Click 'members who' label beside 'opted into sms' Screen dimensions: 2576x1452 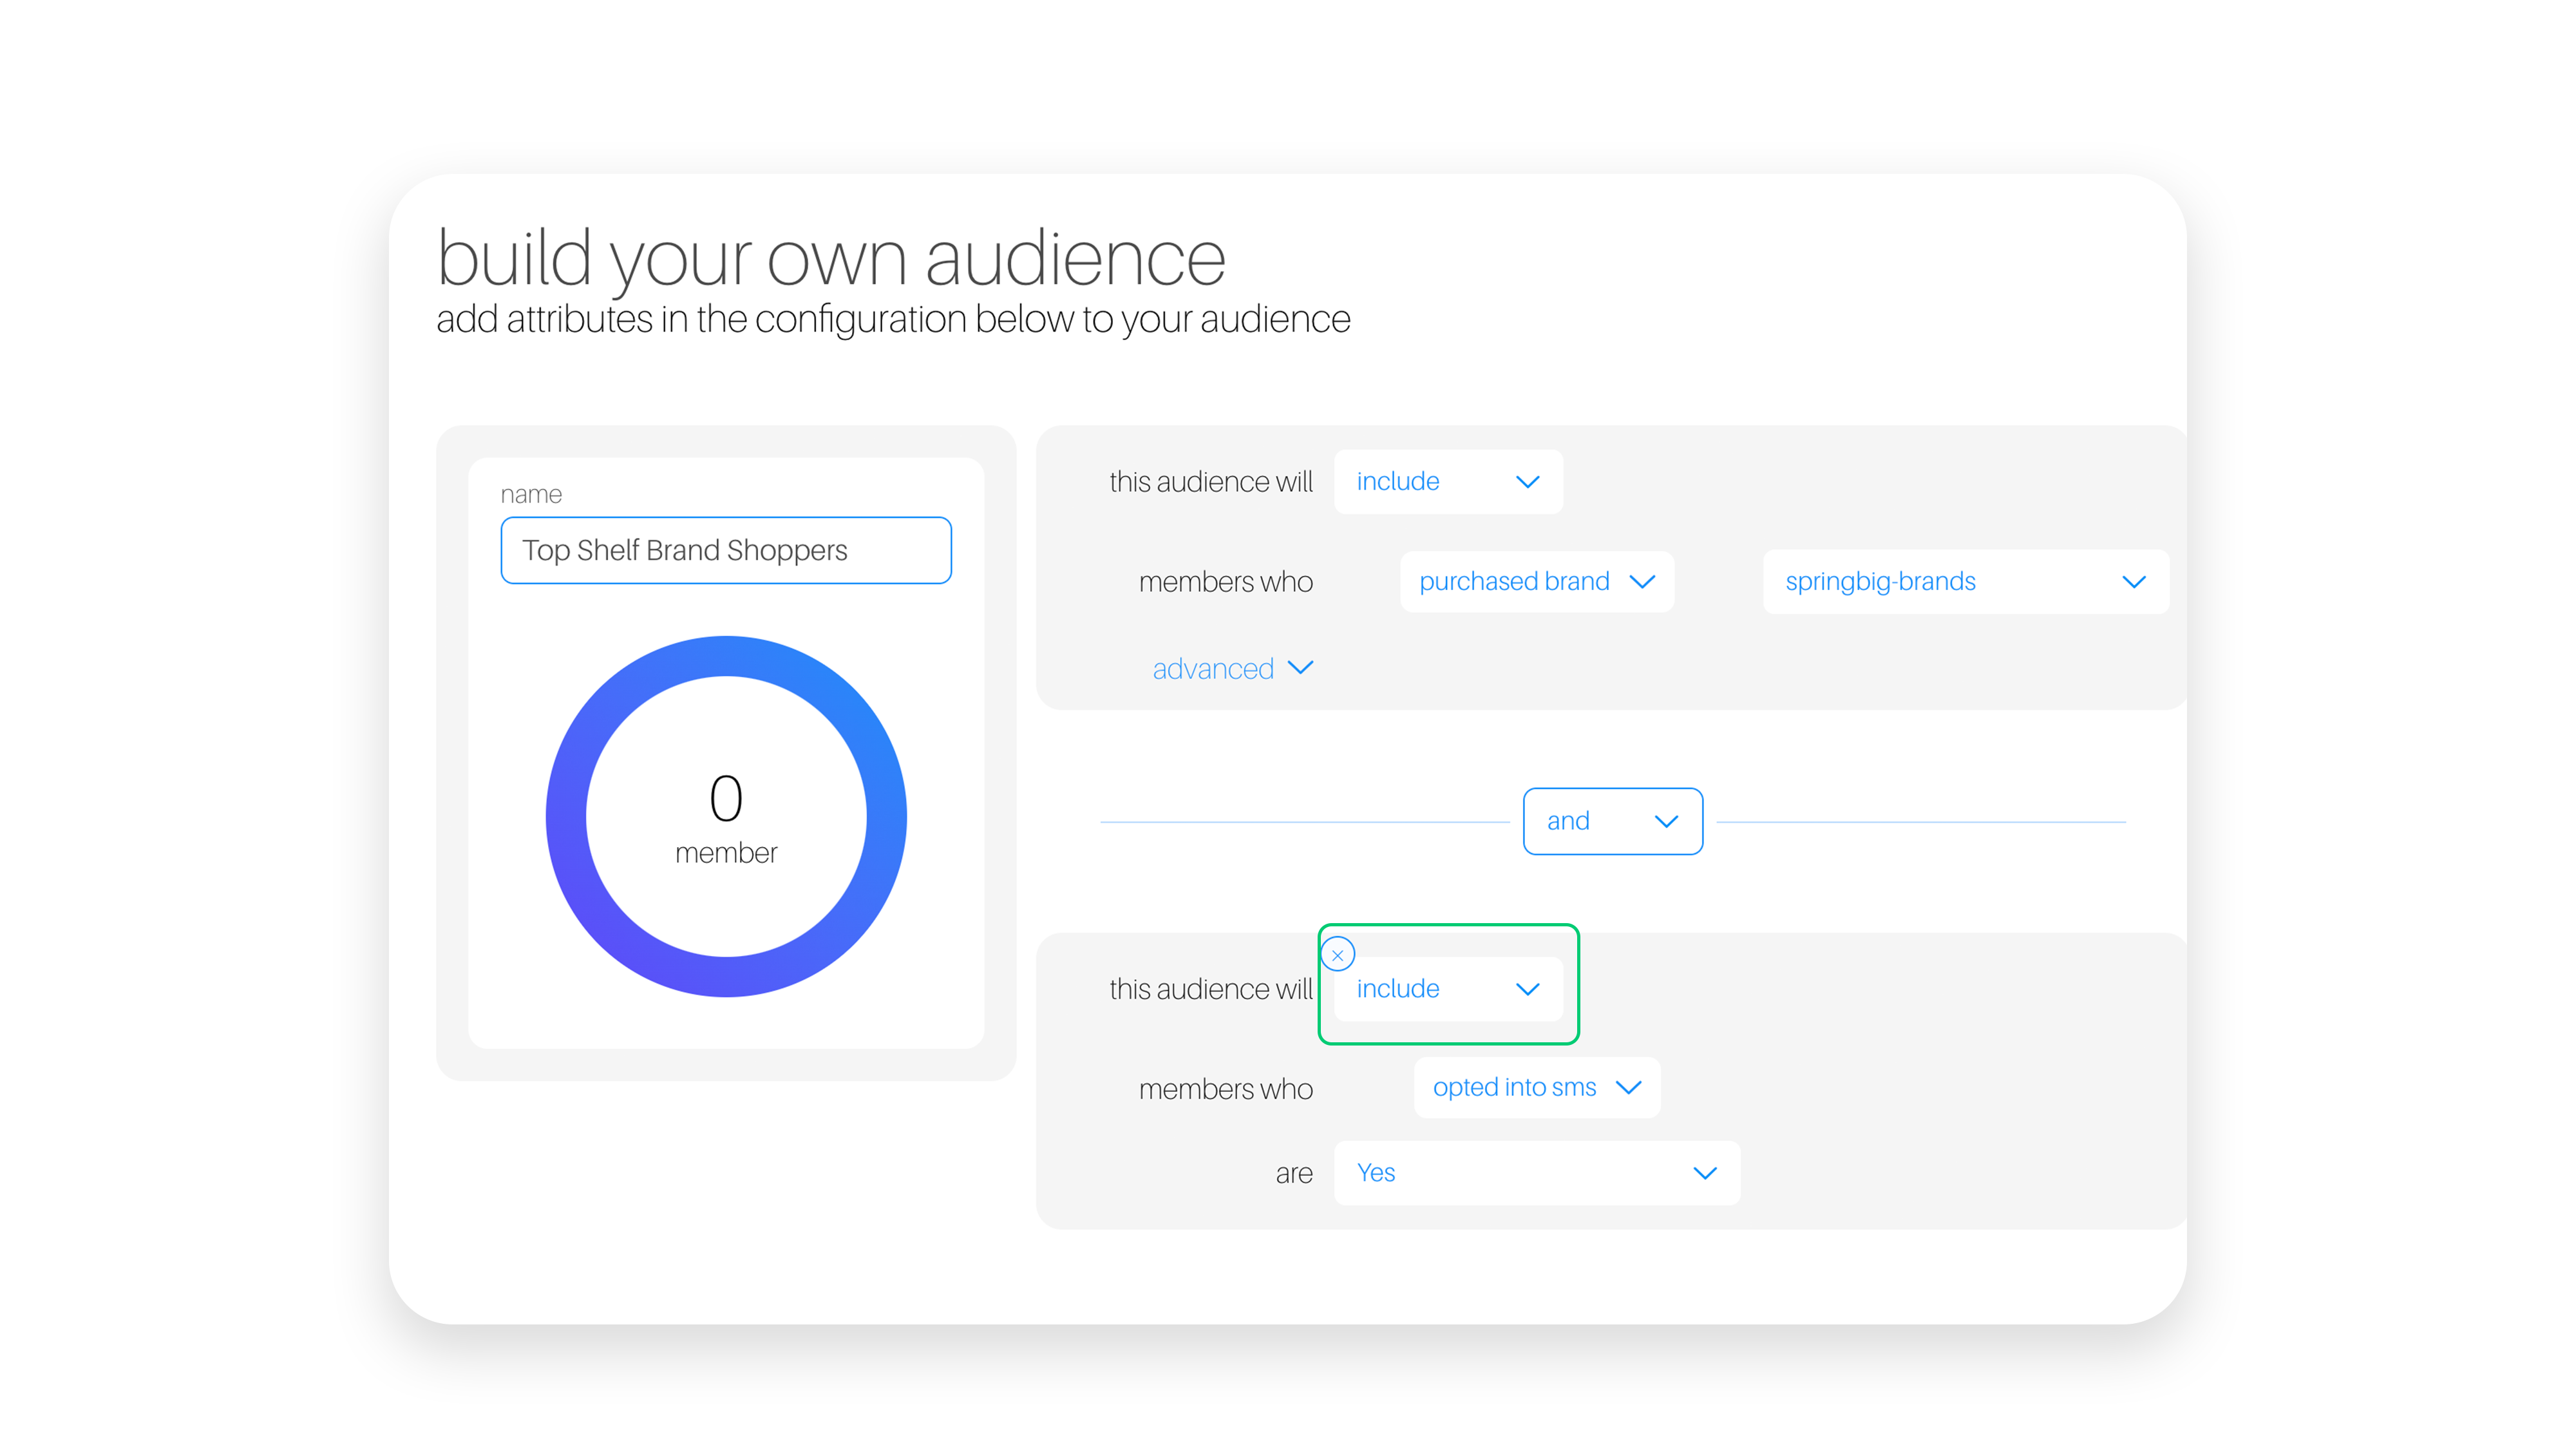point(1226,1089)
